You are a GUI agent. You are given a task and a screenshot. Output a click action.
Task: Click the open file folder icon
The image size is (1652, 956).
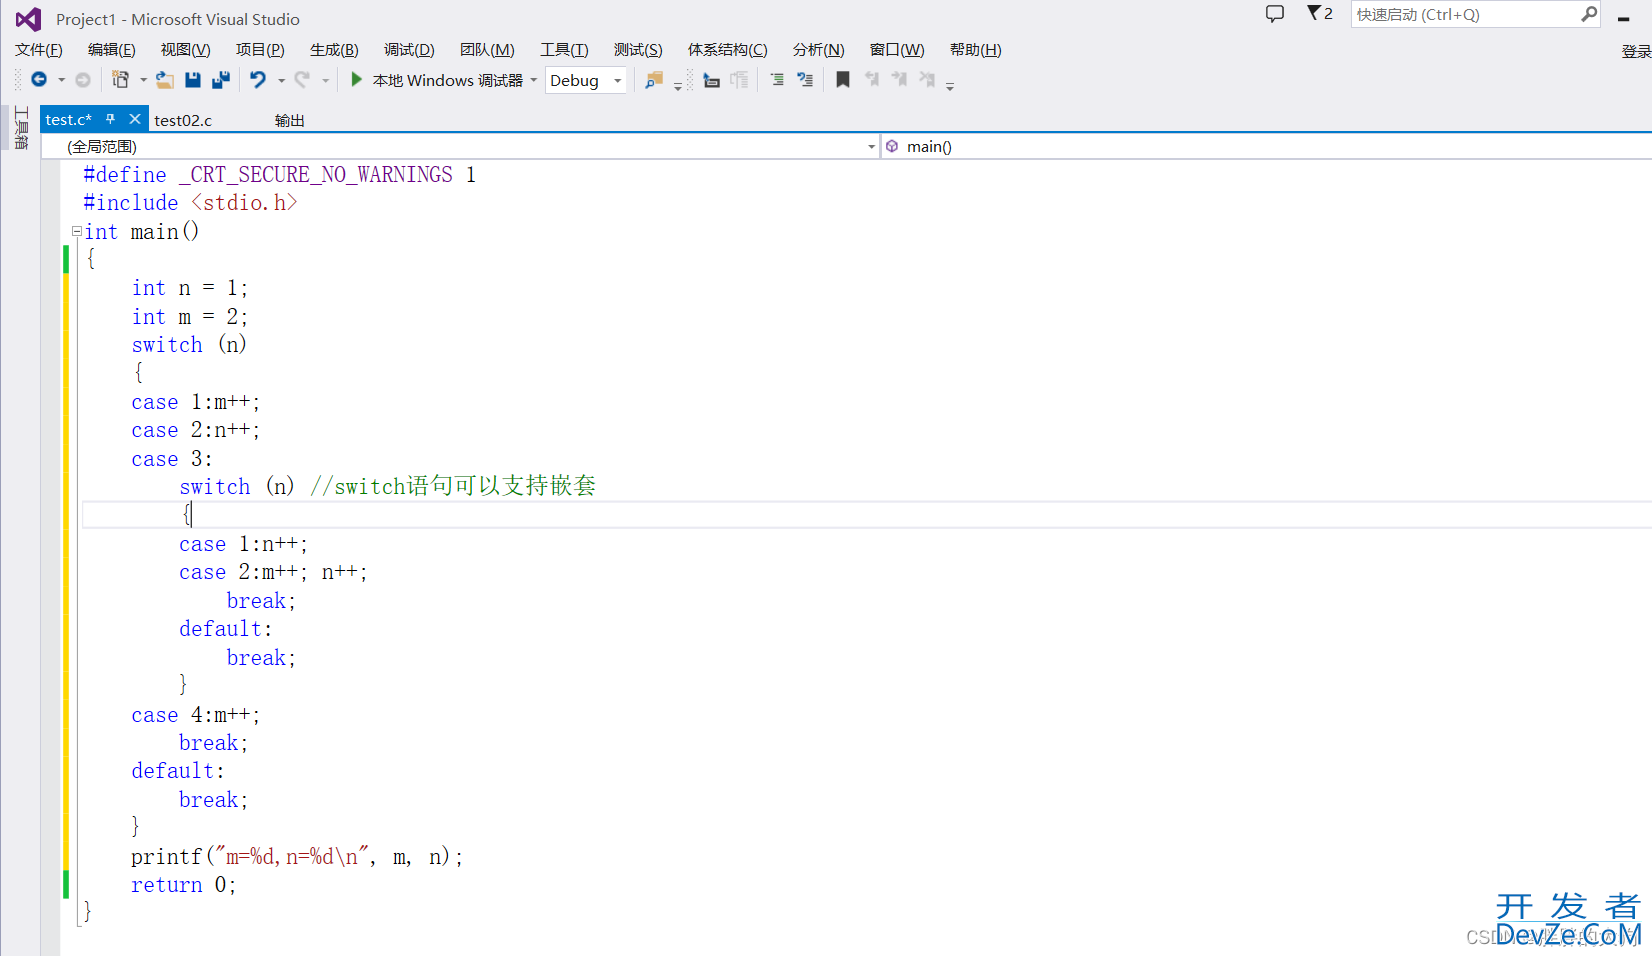[165, 80]
